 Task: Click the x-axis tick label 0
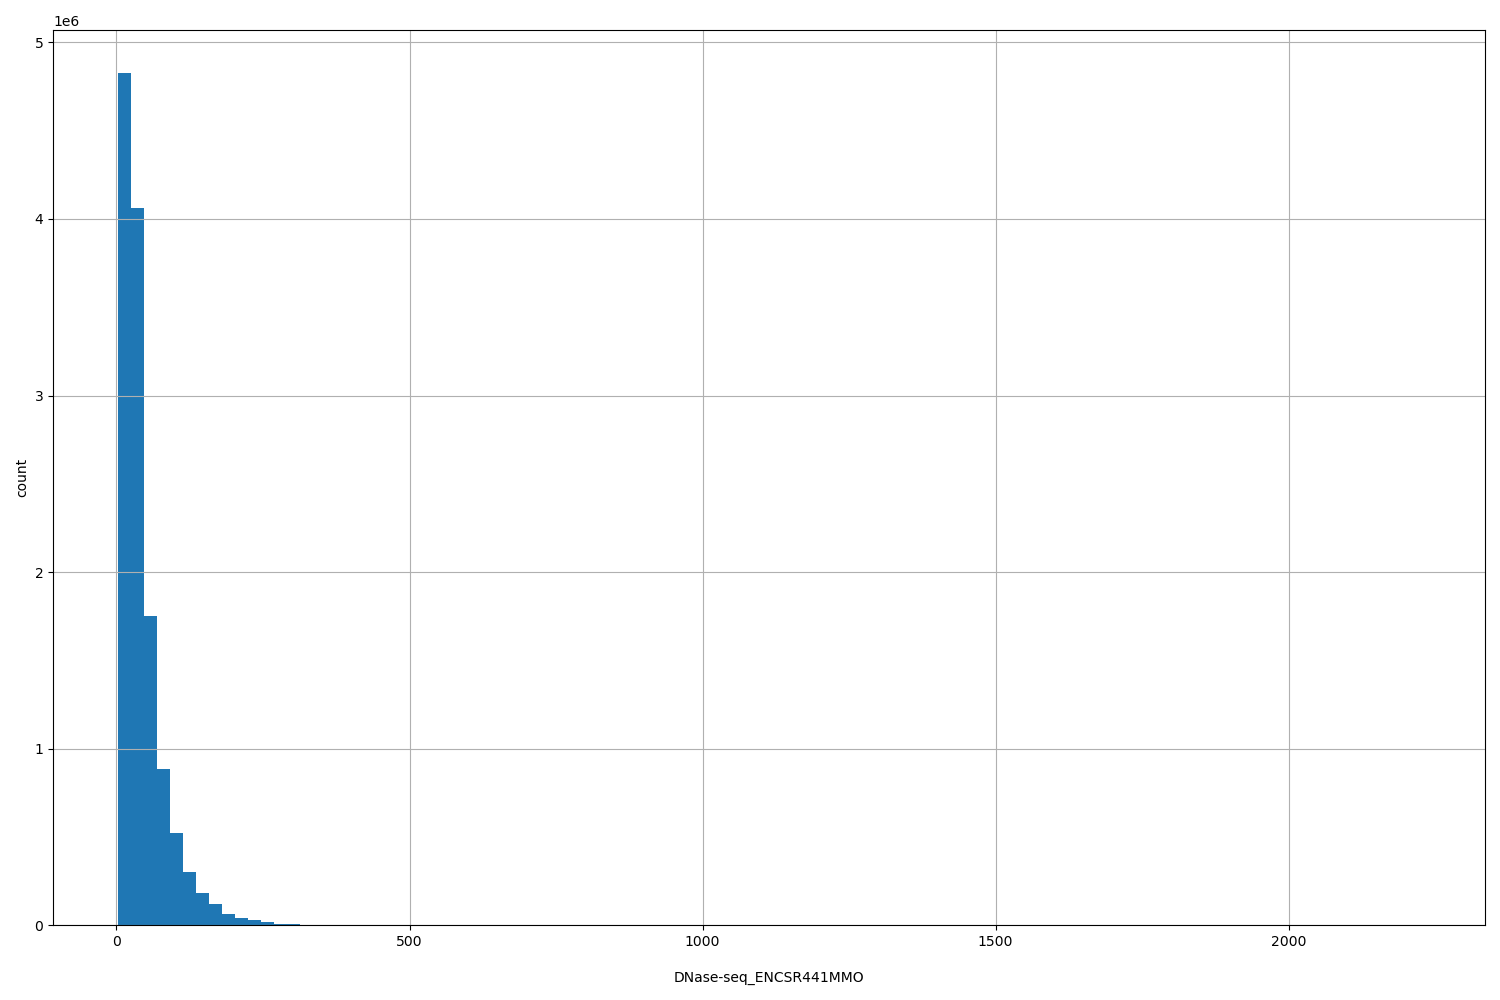118,942
